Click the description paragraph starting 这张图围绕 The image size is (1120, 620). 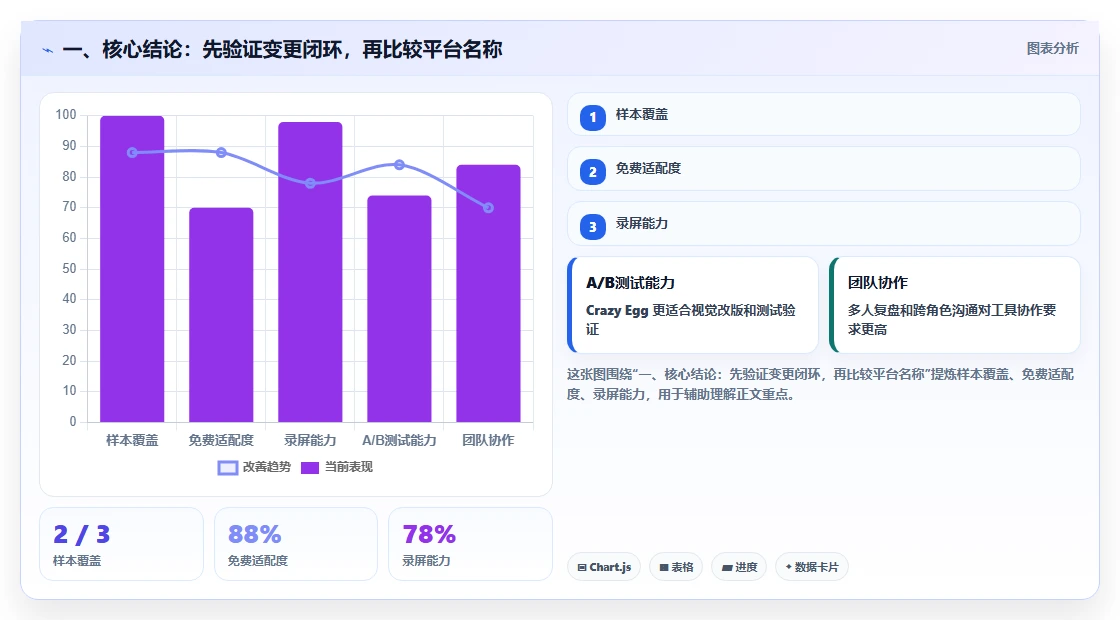click(820, 384)
